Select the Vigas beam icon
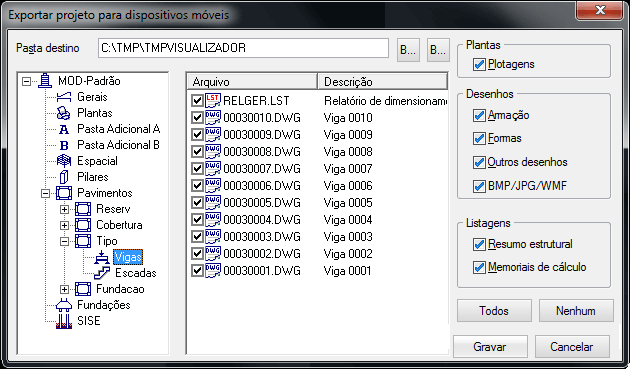 [x=102, y=257]
